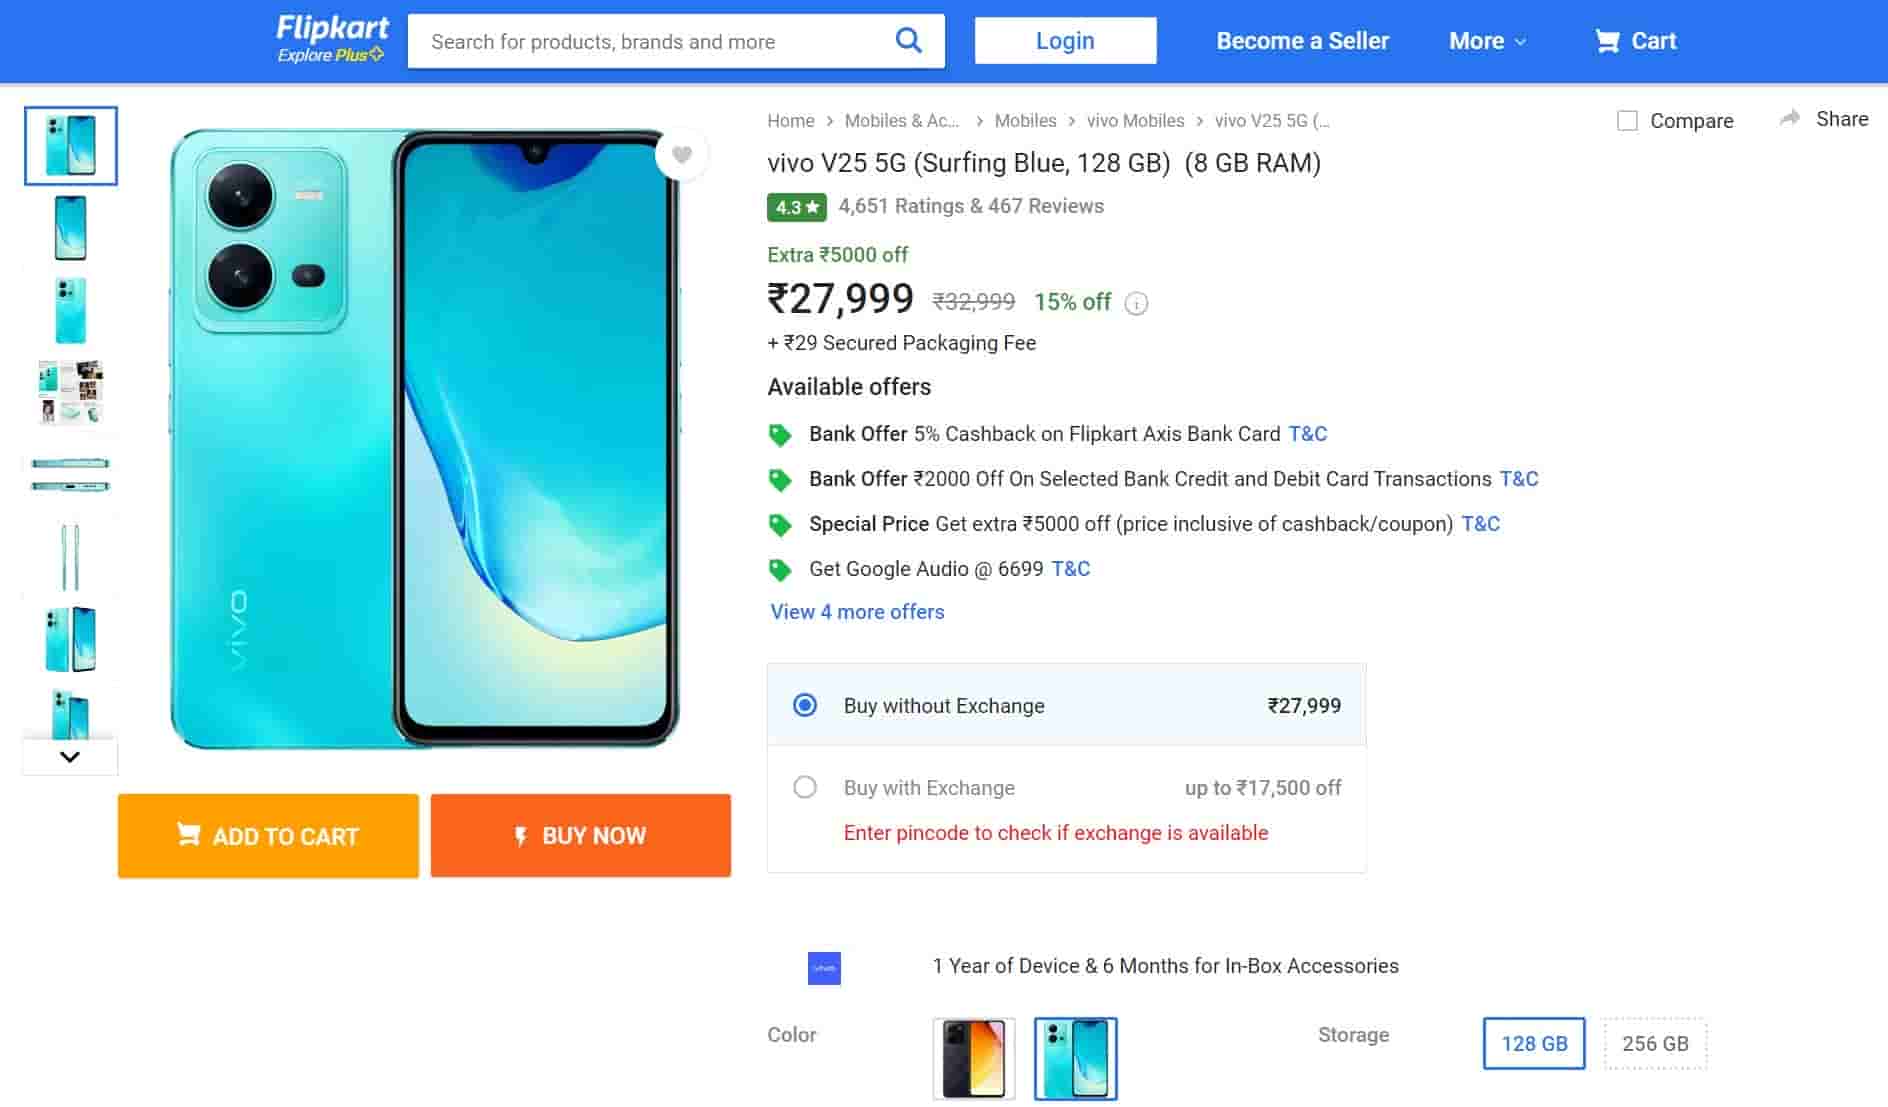This screenshot has width=1888, height=1107.
Task: Click the Flipkart Explore Plus logo
Action: pyautogui.click(x=332, y=40)
